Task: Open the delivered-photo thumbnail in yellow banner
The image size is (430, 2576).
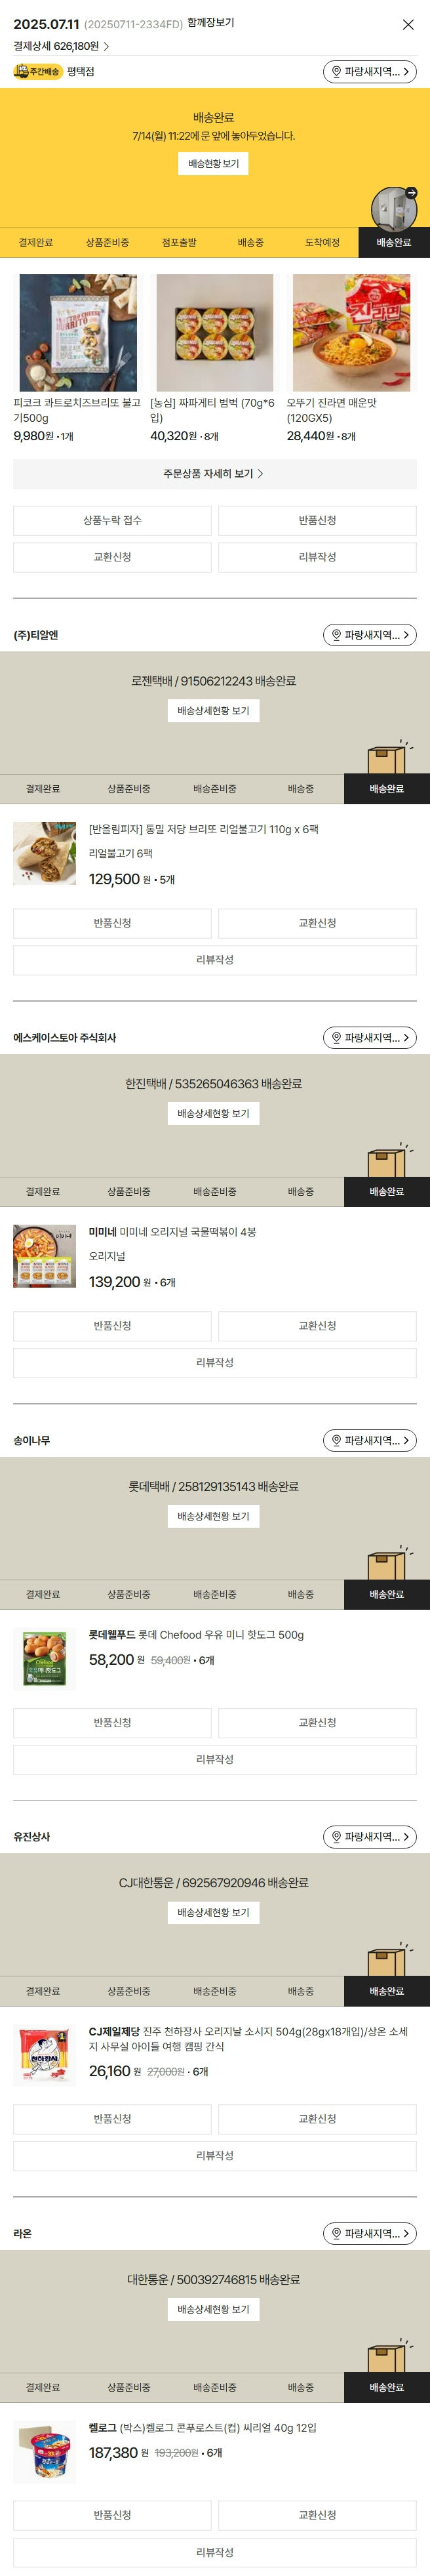Action: (x=394, y=208)
